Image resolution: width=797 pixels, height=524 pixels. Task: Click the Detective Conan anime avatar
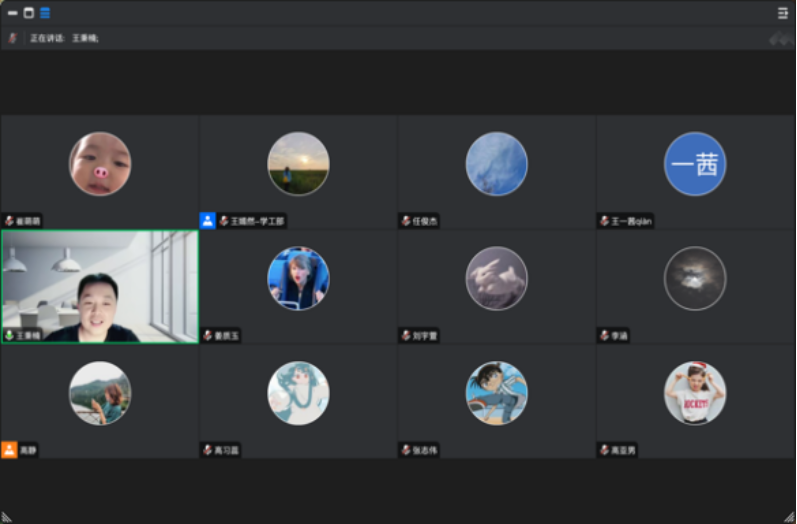[x=497, y=393]
